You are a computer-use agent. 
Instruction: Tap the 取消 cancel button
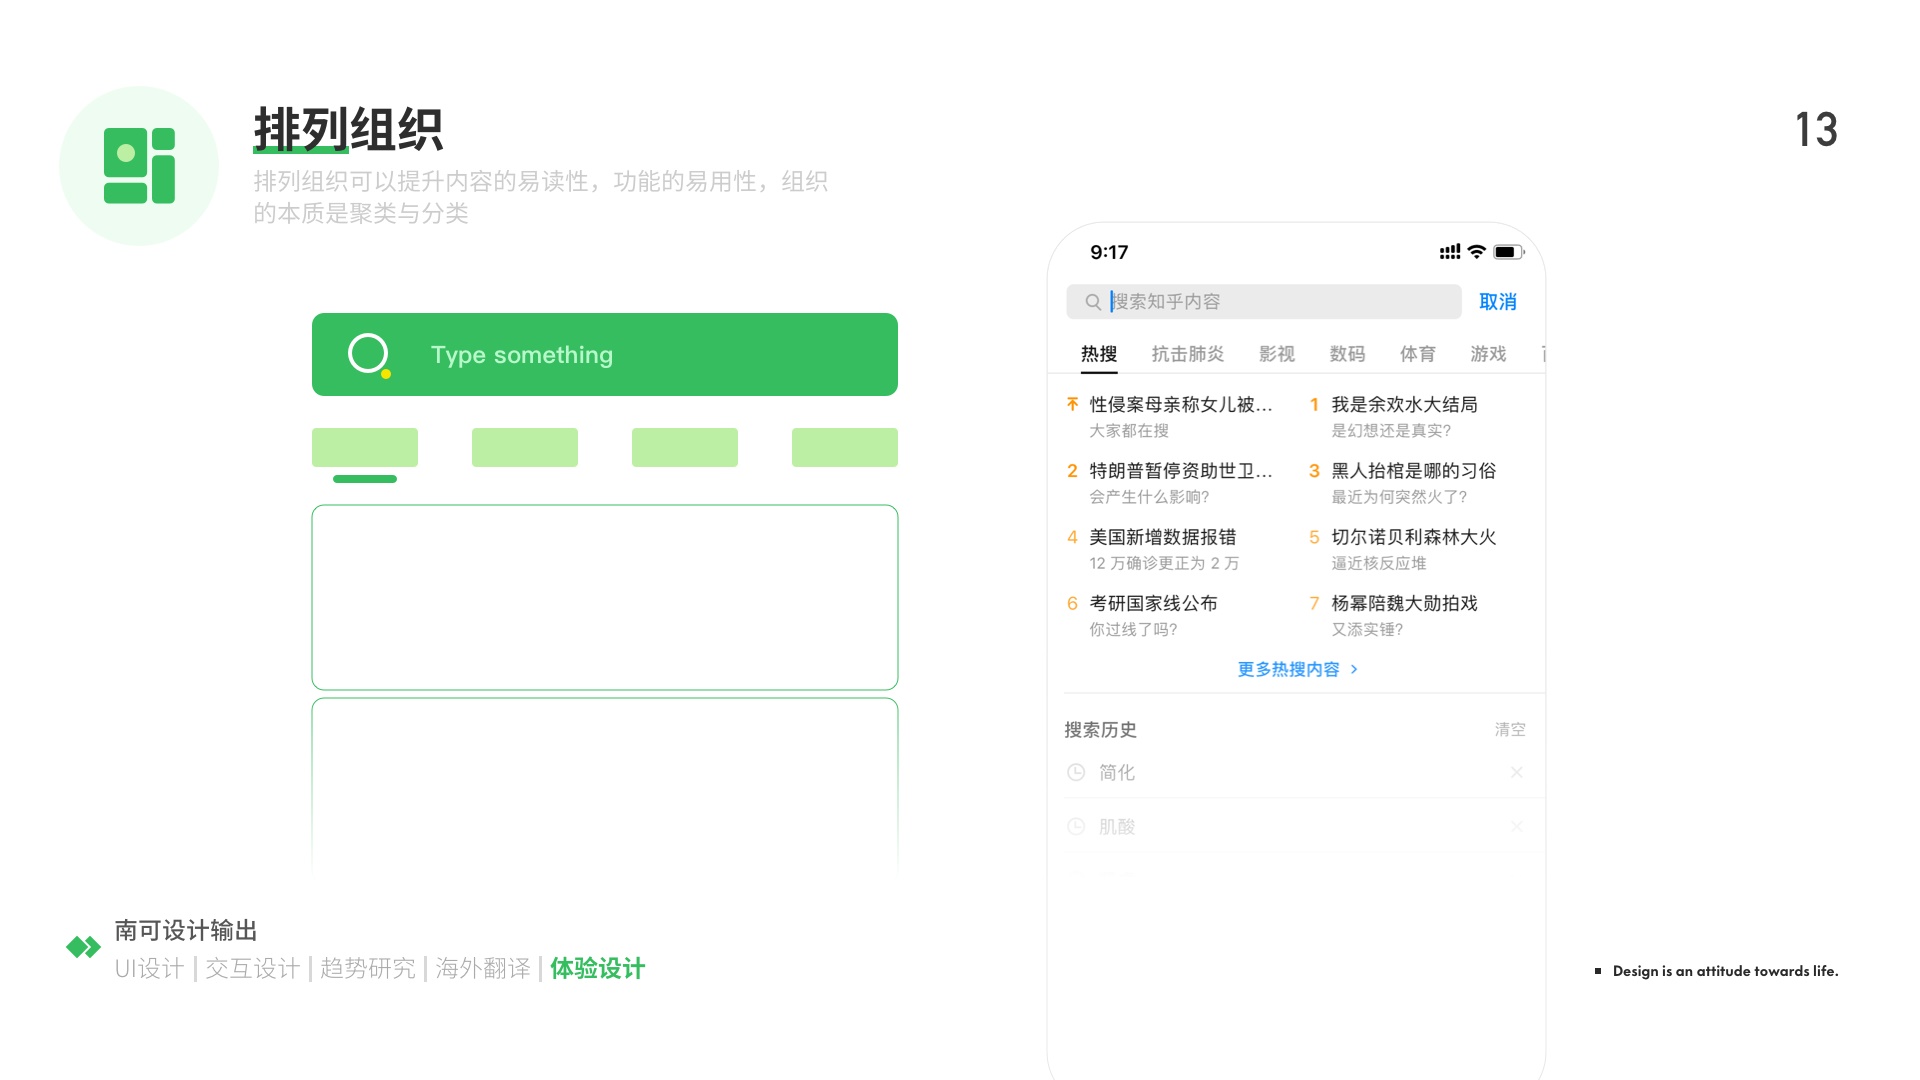(x=1497, y=301)
